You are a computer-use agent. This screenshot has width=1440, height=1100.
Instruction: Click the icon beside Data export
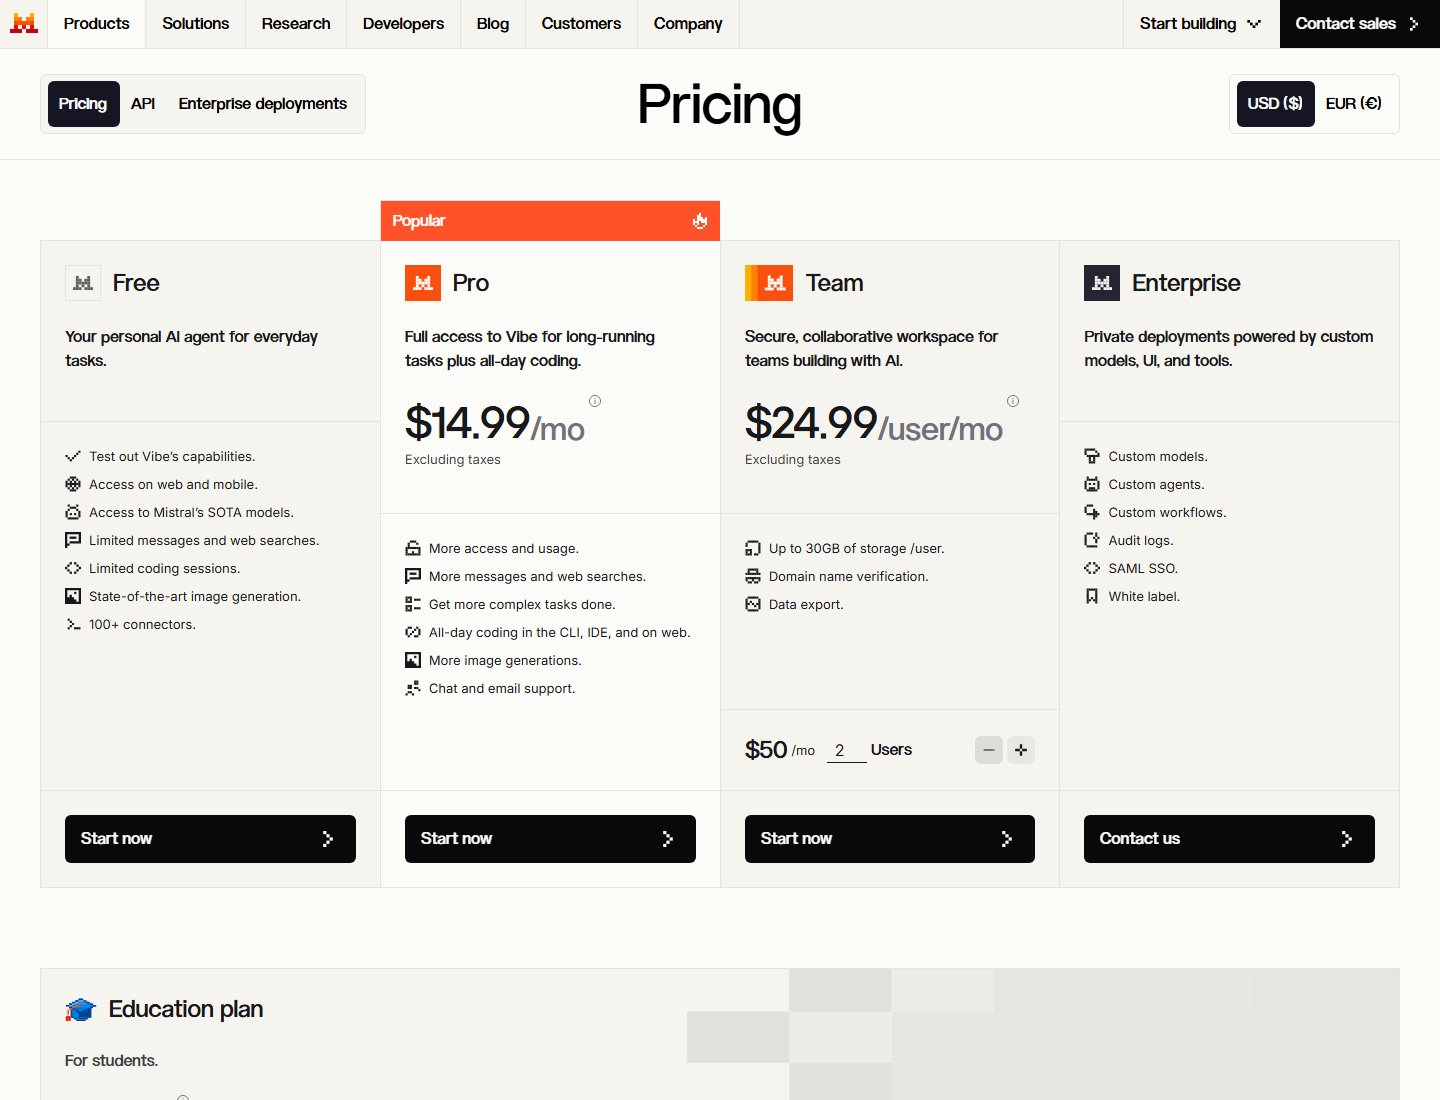pos(753,604)
